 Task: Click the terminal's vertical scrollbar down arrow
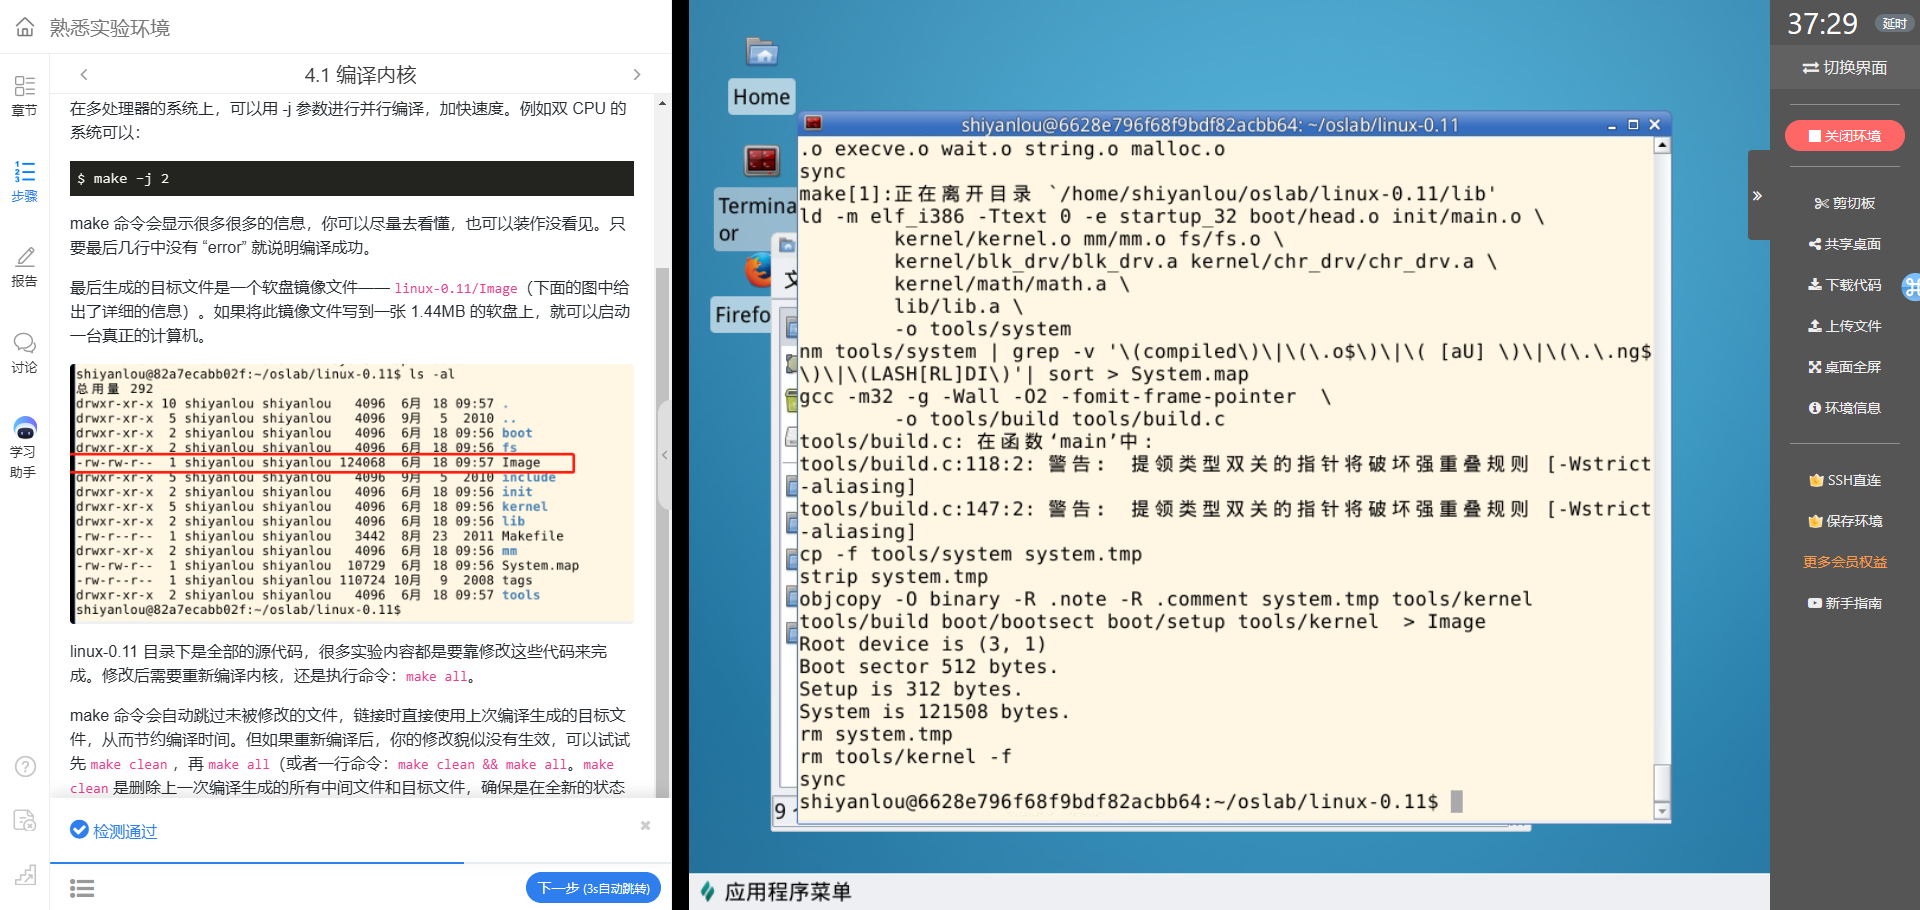[x=1662, y=811]
